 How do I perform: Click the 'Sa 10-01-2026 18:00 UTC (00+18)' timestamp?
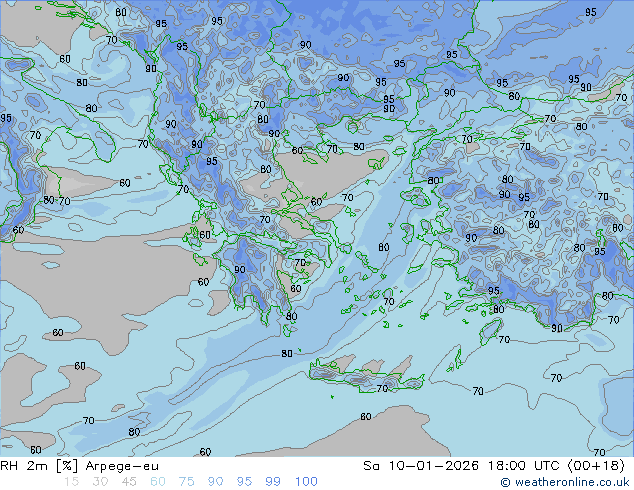494,466
